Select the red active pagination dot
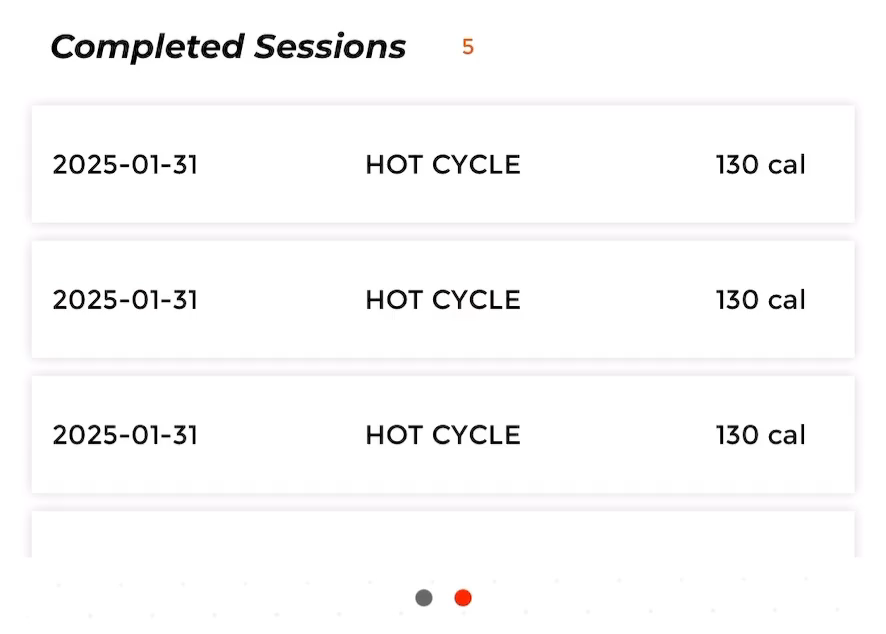 (x=463, y=597)
